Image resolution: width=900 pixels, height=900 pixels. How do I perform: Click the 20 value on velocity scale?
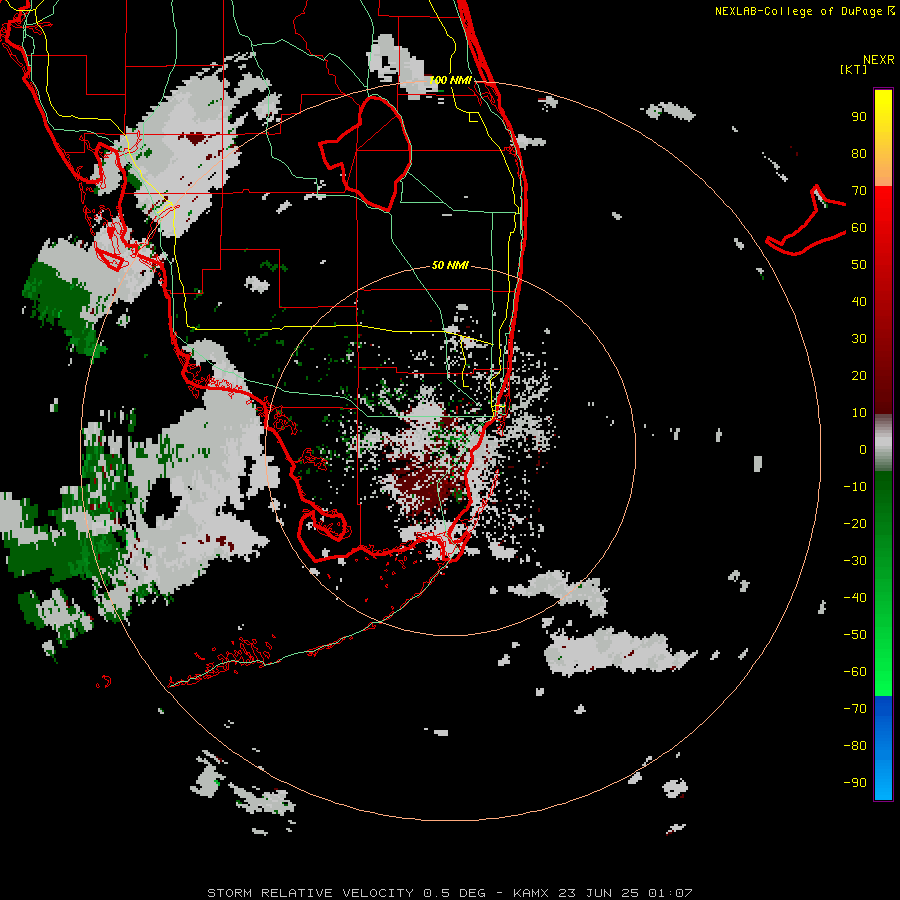pyautogui.click(x=859, y=376)
